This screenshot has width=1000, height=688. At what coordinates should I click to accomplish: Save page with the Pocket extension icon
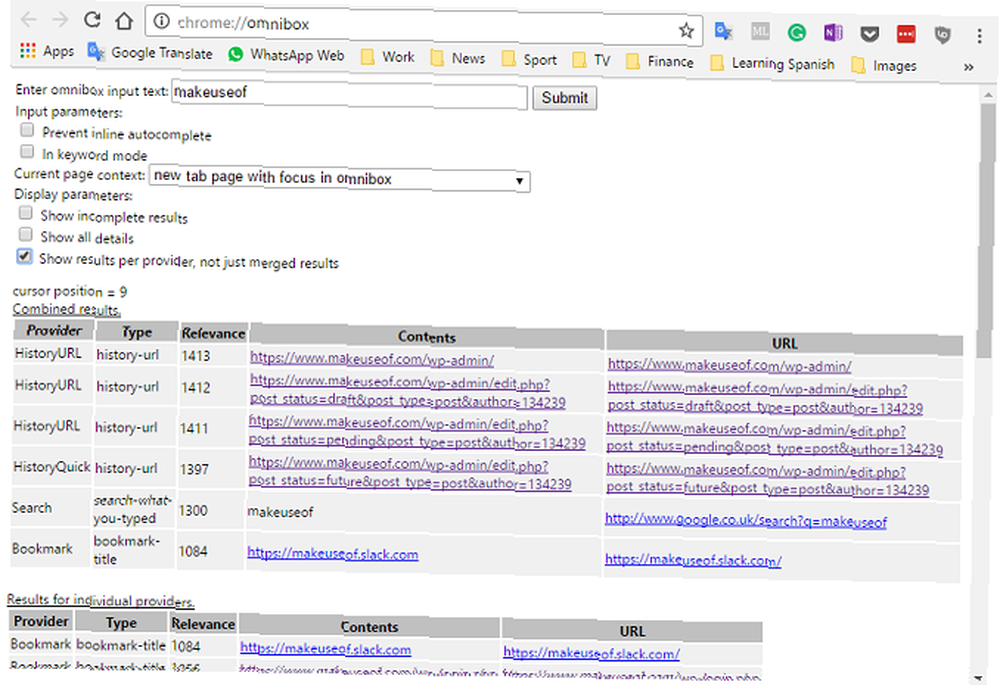(x=869, y=33)
